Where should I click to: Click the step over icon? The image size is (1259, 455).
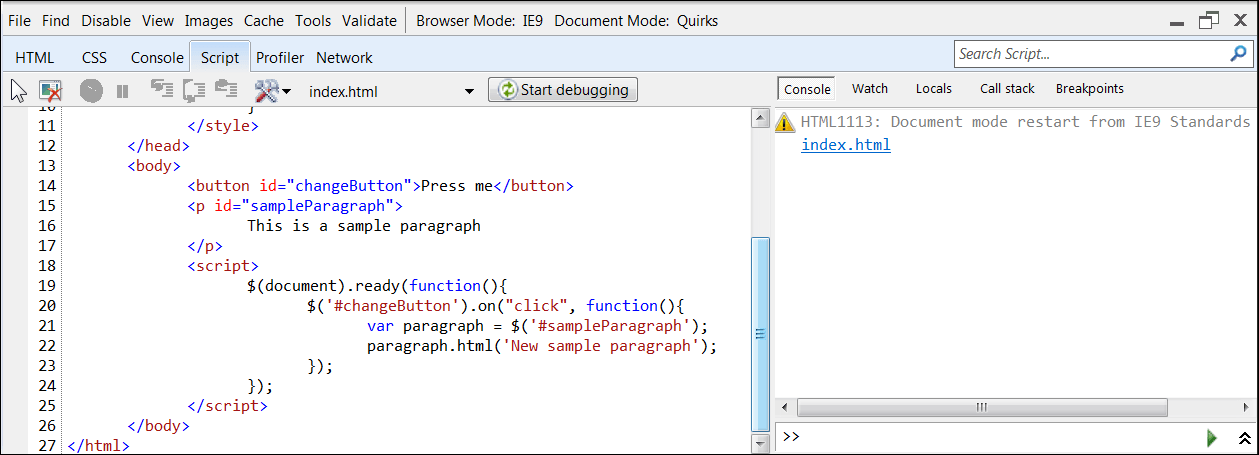(x=194, y=91)
